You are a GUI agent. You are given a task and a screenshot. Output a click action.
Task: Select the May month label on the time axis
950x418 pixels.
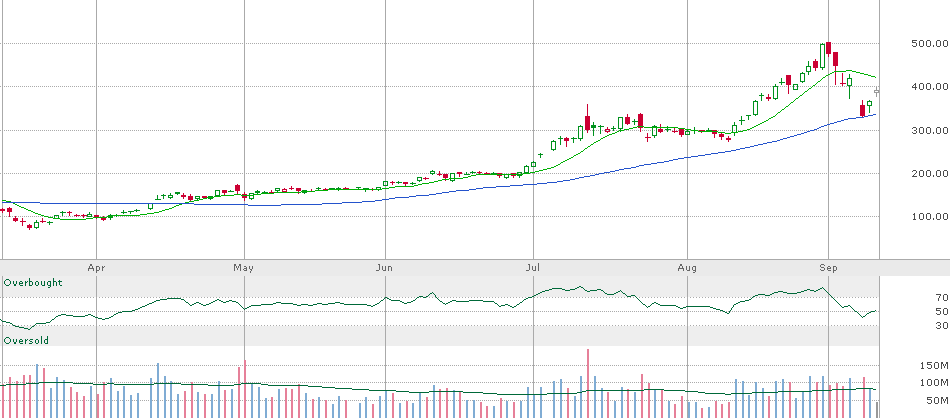click(243, 268)
